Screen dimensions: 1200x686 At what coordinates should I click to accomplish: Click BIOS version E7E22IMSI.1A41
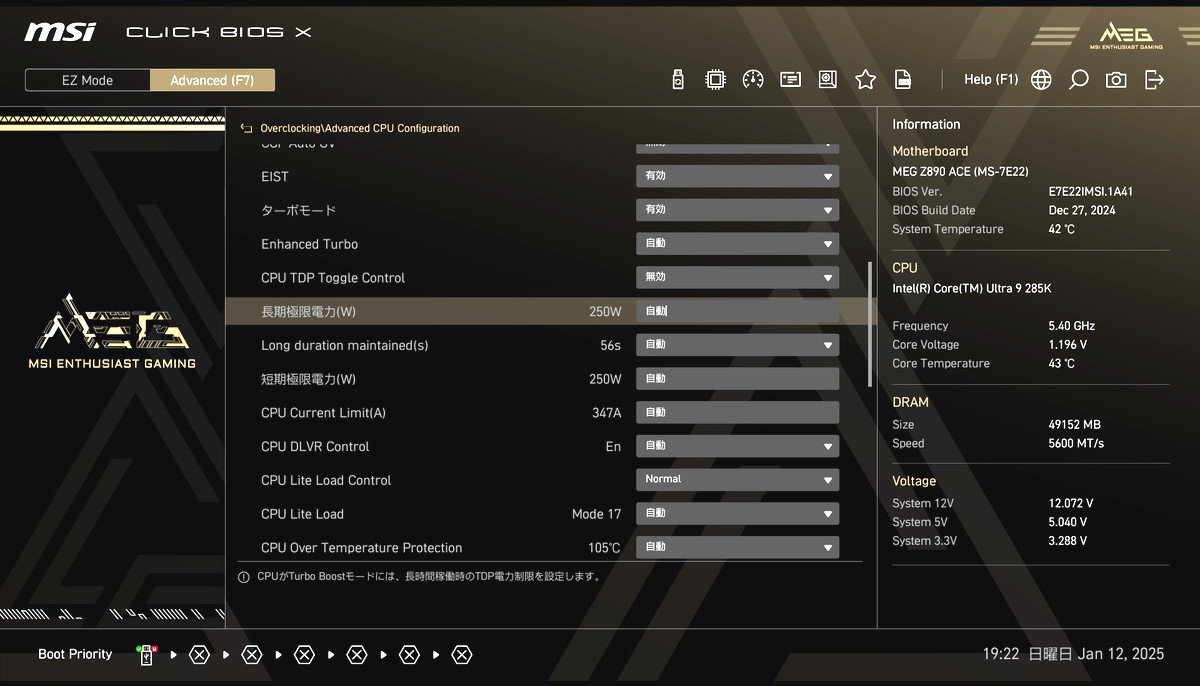click(x=1090, y=191)
